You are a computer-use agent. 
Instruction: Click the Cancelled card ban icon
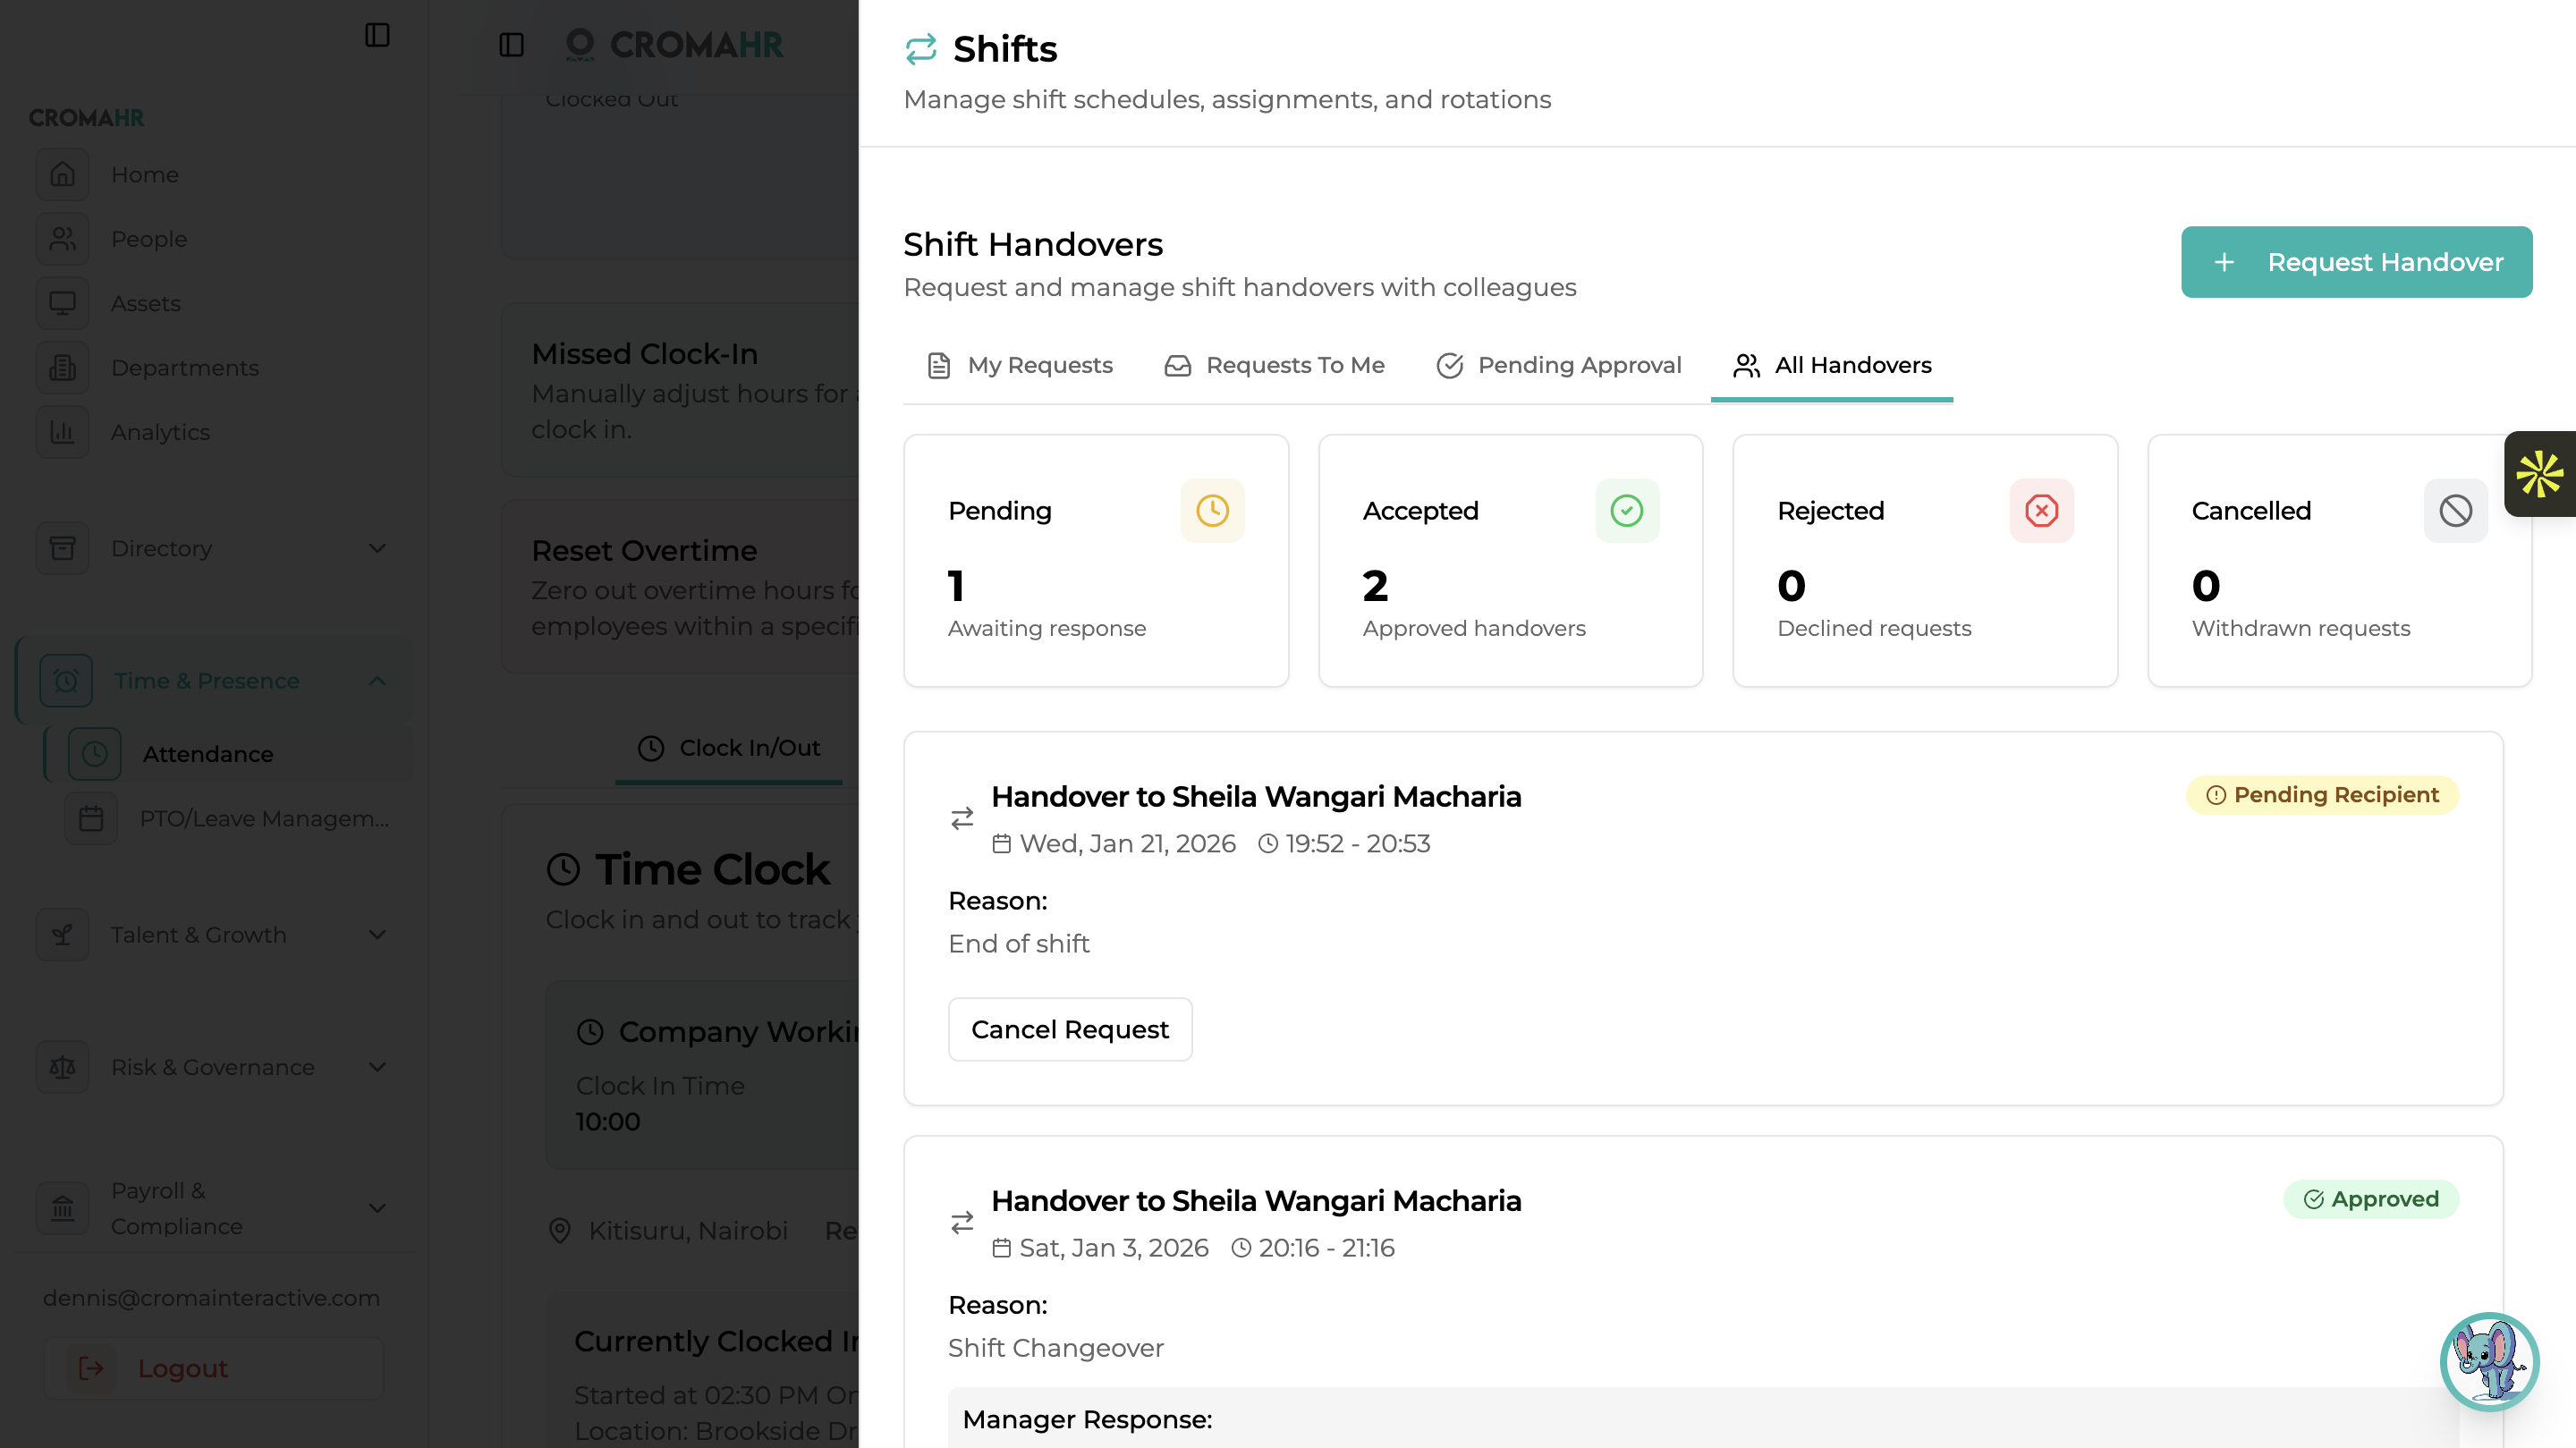pos(2455,511)
